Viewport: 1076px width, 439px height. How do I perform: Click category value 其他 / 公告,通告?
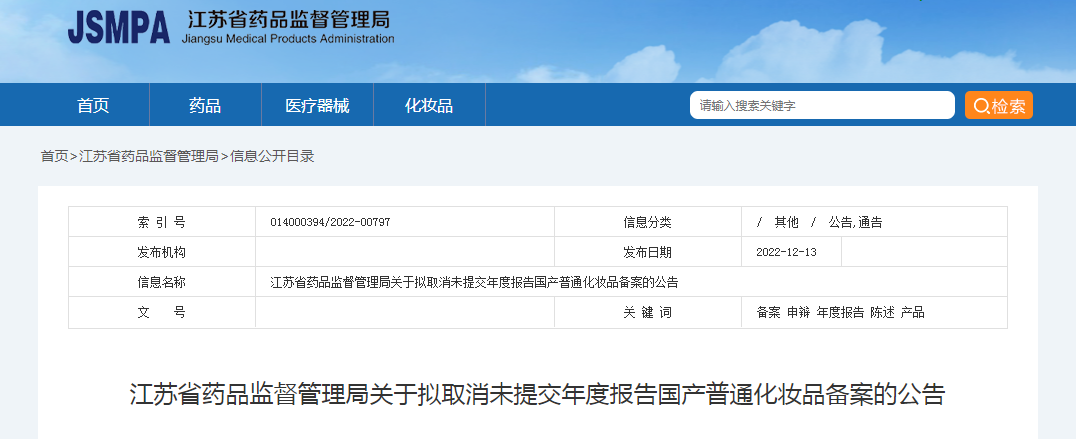click(819, 222)
